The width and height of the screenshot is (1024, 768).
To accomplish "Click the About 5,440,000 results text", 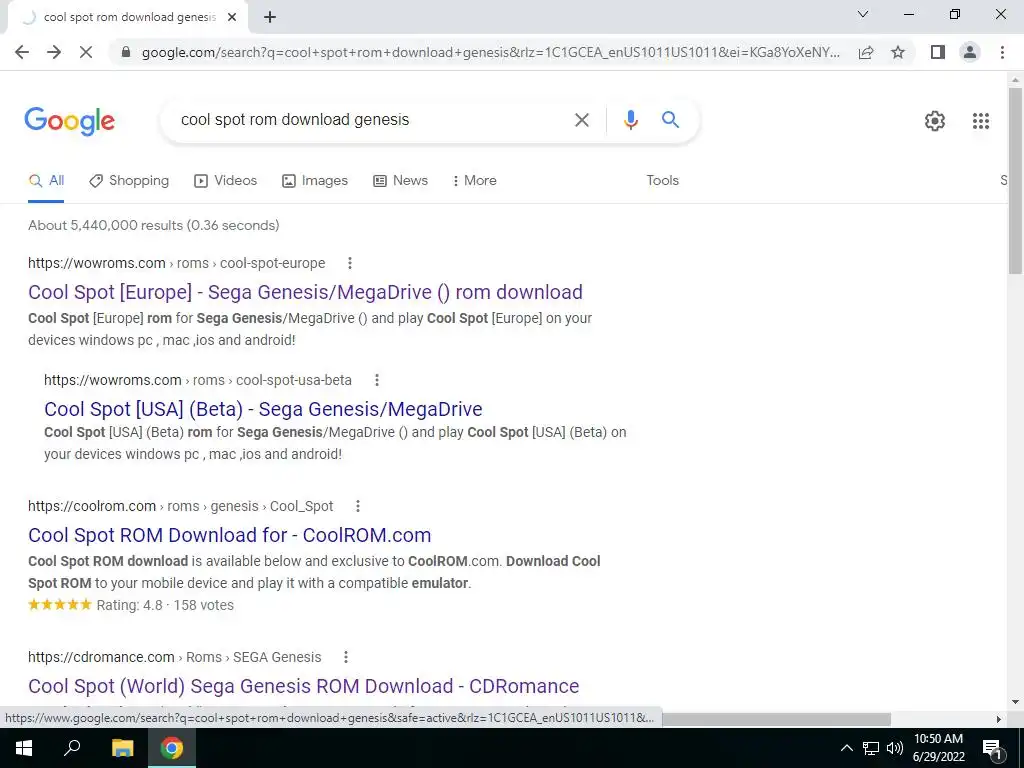I will (153, 225).
